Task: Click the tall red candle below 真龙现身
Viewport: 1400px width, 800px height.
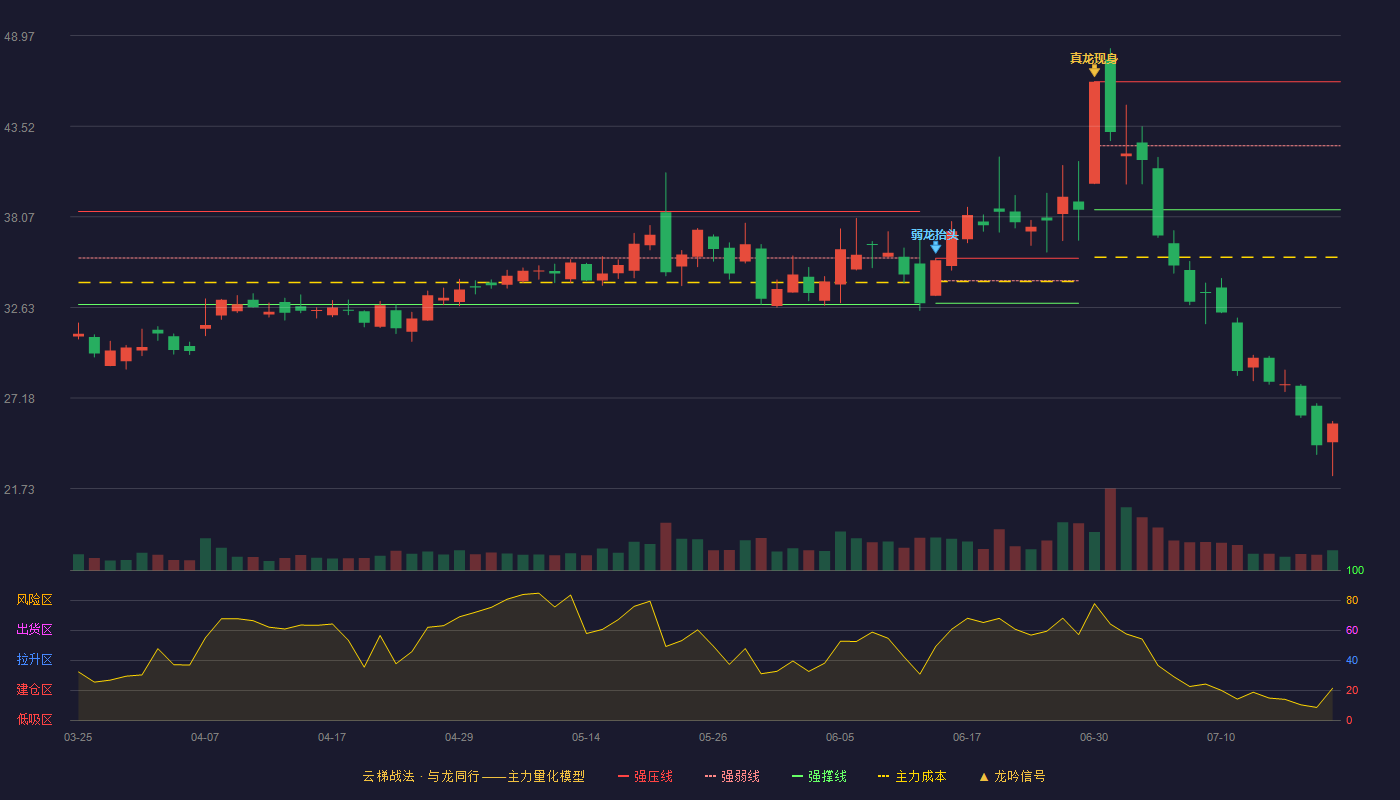Action: click(1094, 133)
